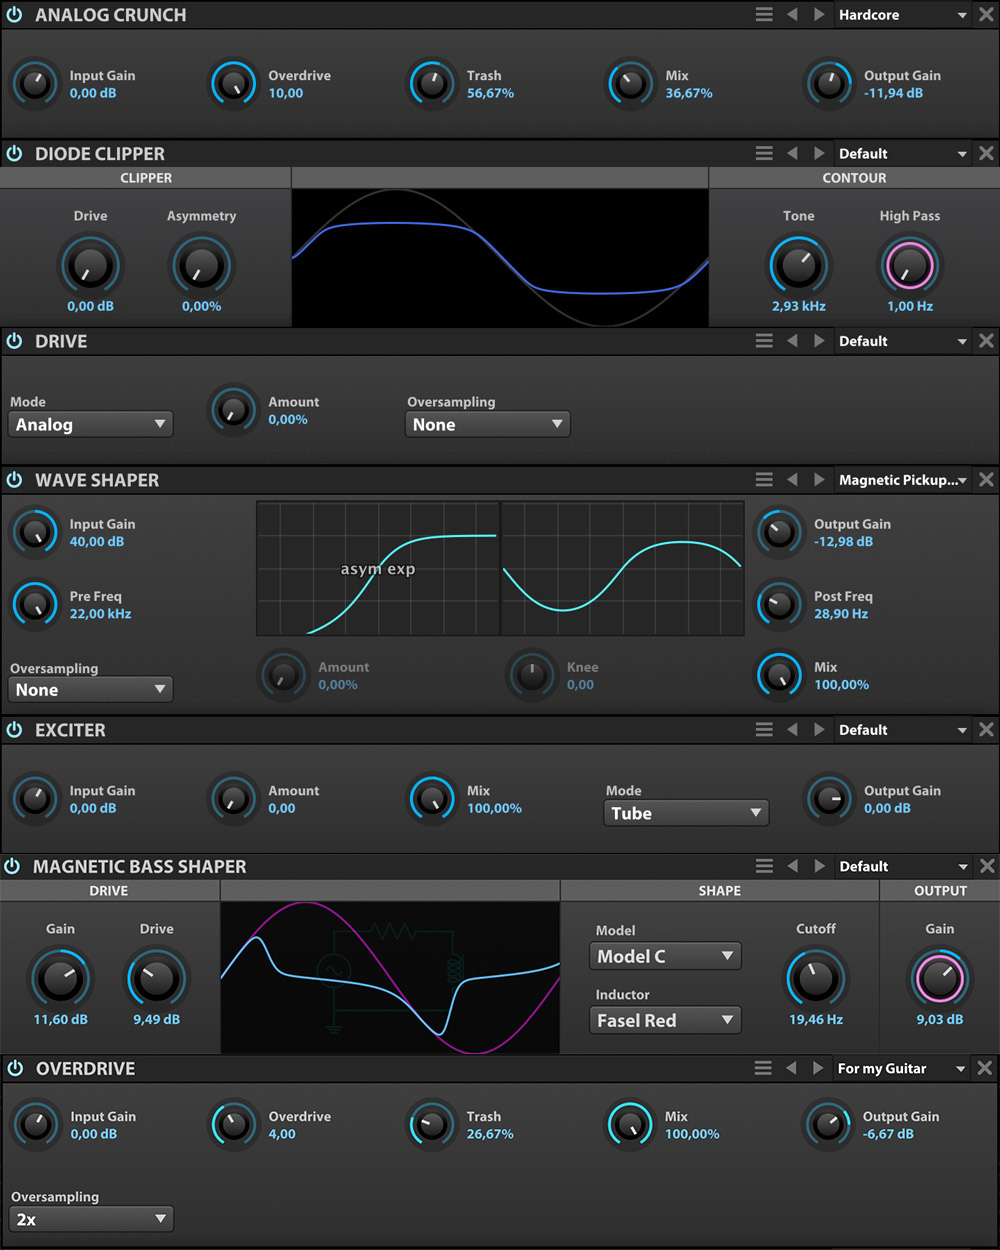Screen dimensions: 1000x1250
Task: Open Drive Oversampling None dropdown
Action: tap(488, 424)
